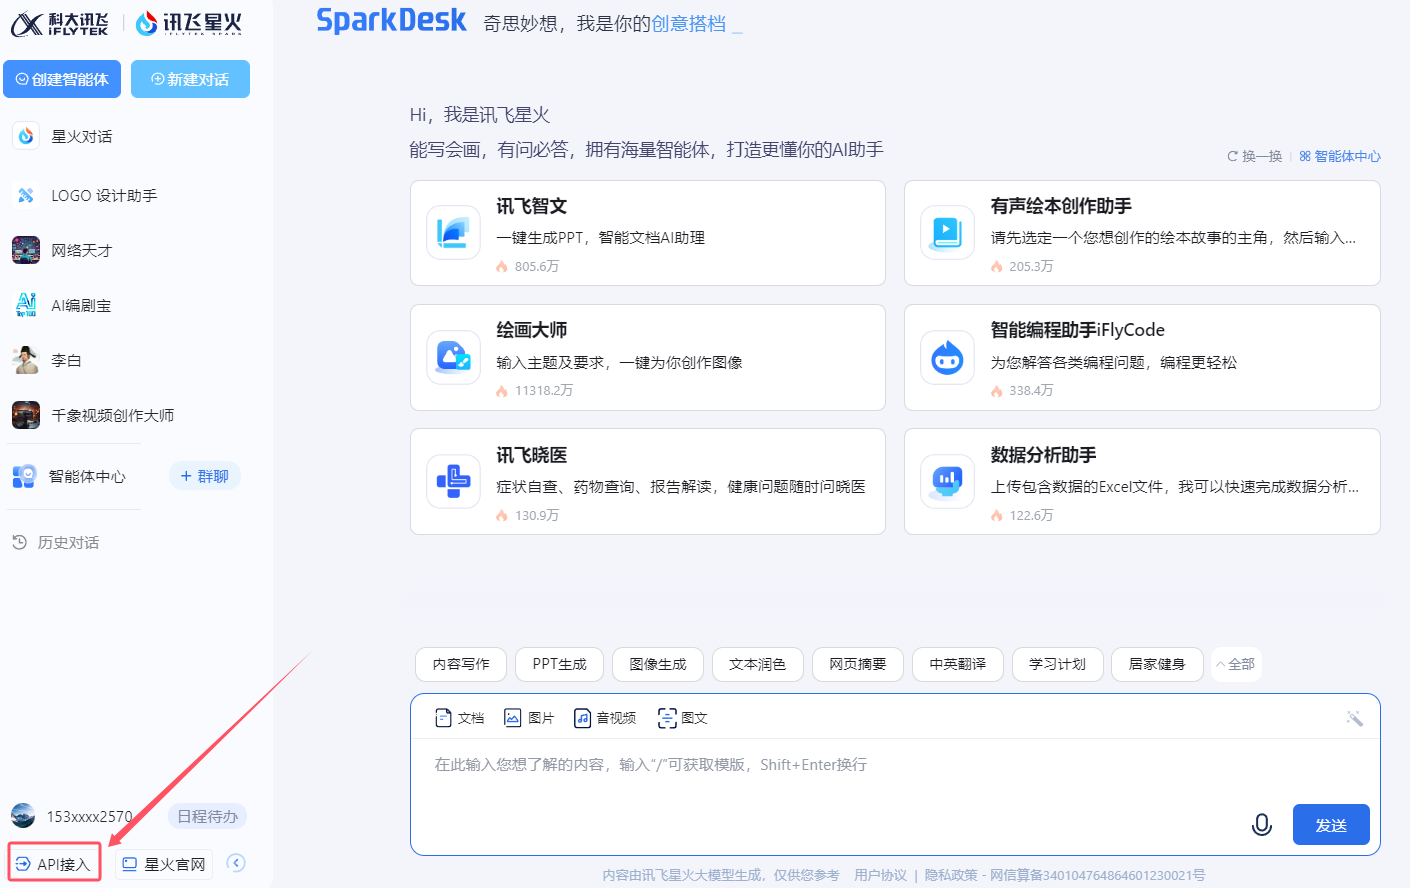Click the 讯飞星火 logo at top left

coord(189,23)
